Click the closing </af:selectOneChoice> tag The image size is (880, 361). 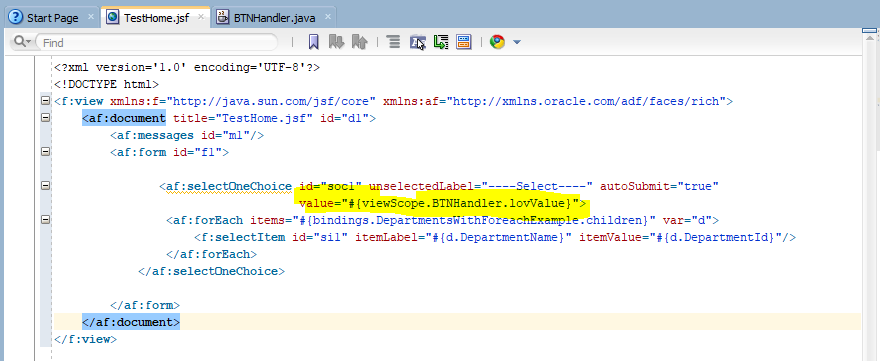[x=212, y=271]
